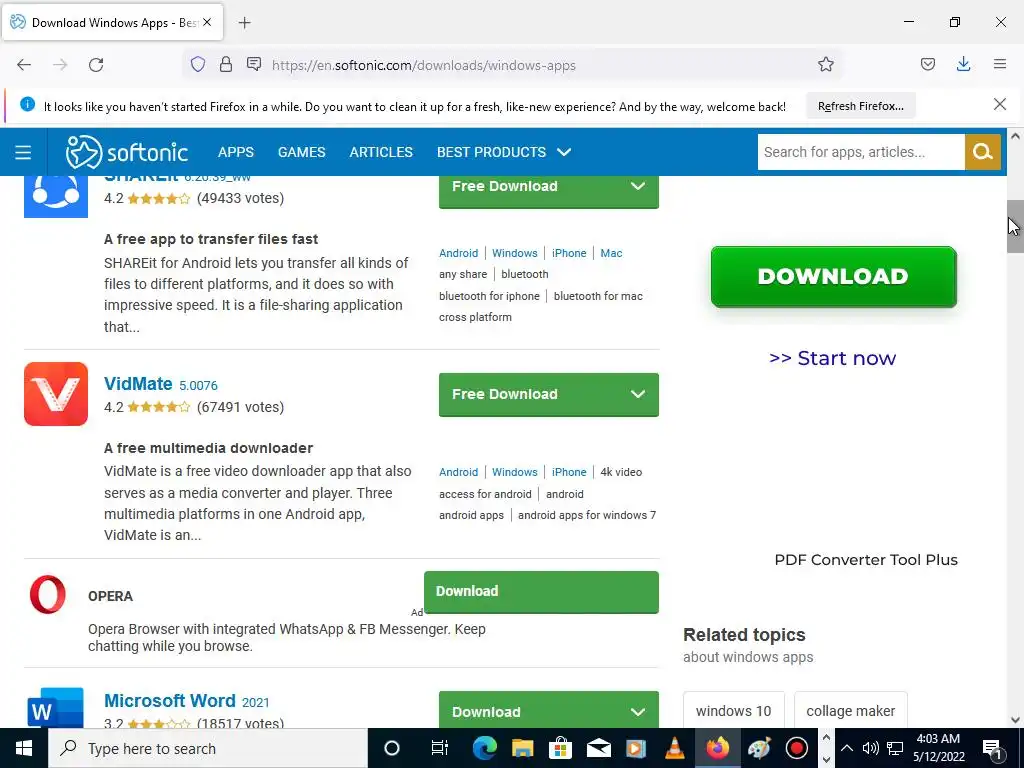Viewport: 1024px width, 768px height.
Task: Open the collage maker related topic
Action: 850,711
